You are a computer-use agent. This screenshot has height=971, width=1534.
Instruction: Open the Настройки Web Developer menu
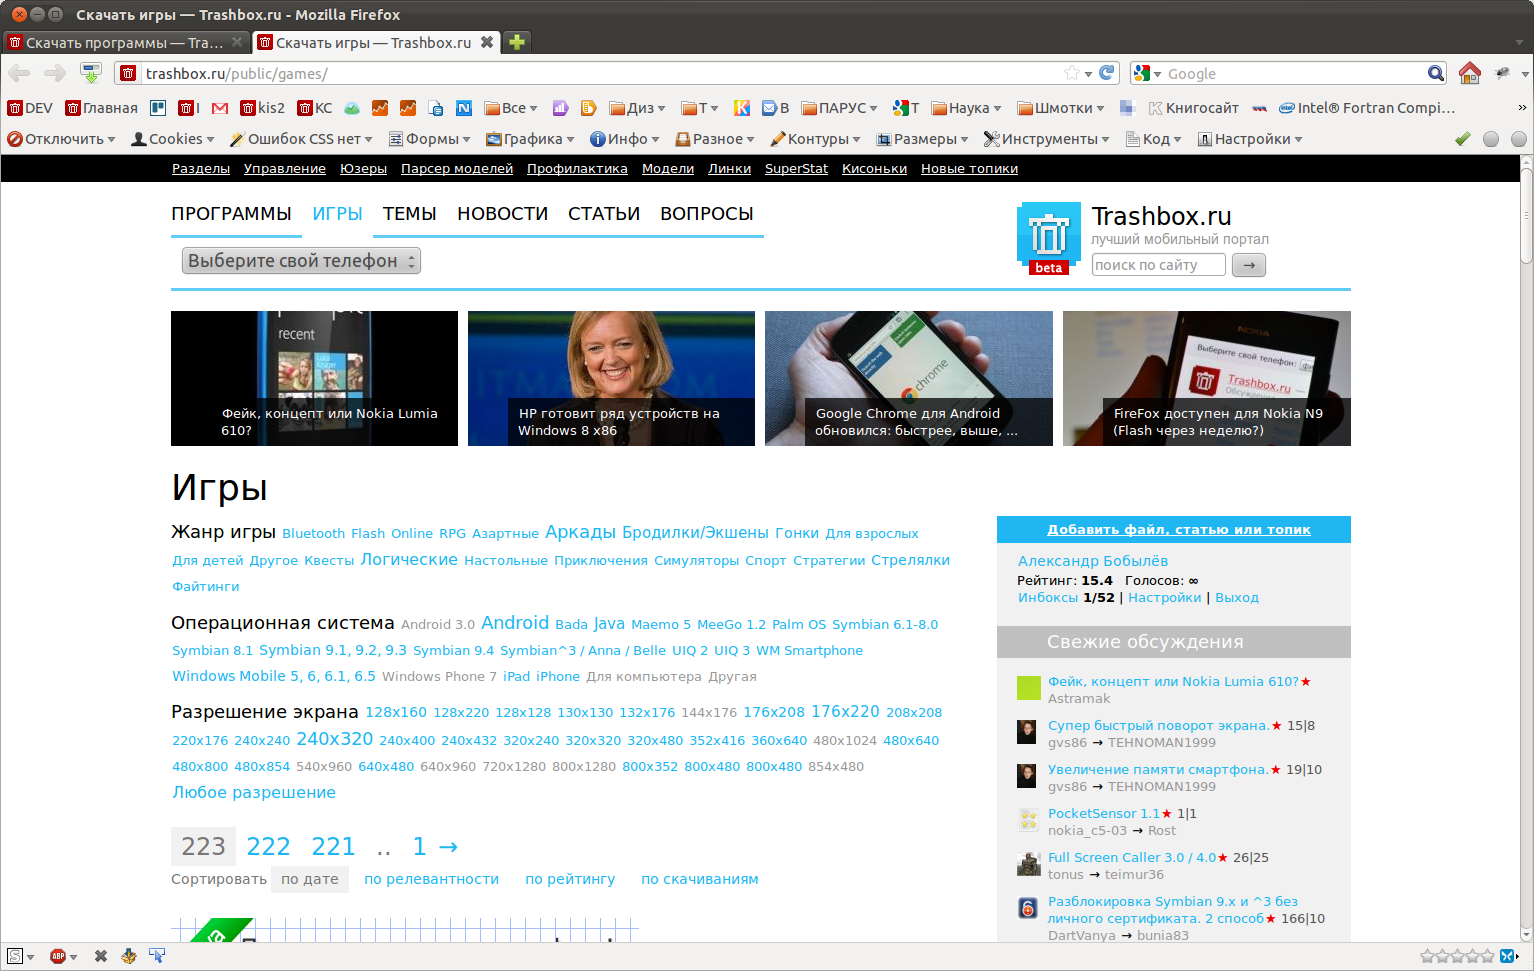[1250, 139]
